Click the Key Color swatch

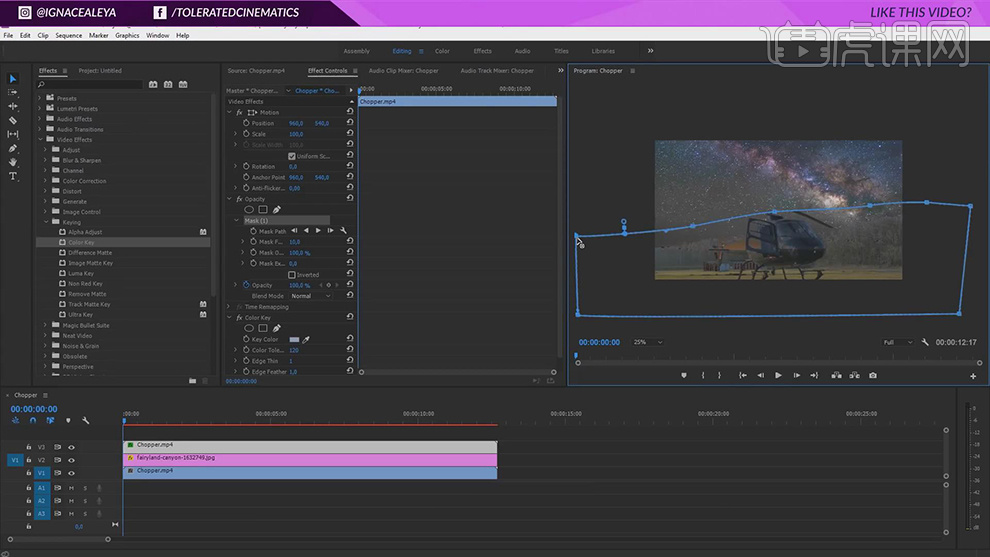coord(294,340)
